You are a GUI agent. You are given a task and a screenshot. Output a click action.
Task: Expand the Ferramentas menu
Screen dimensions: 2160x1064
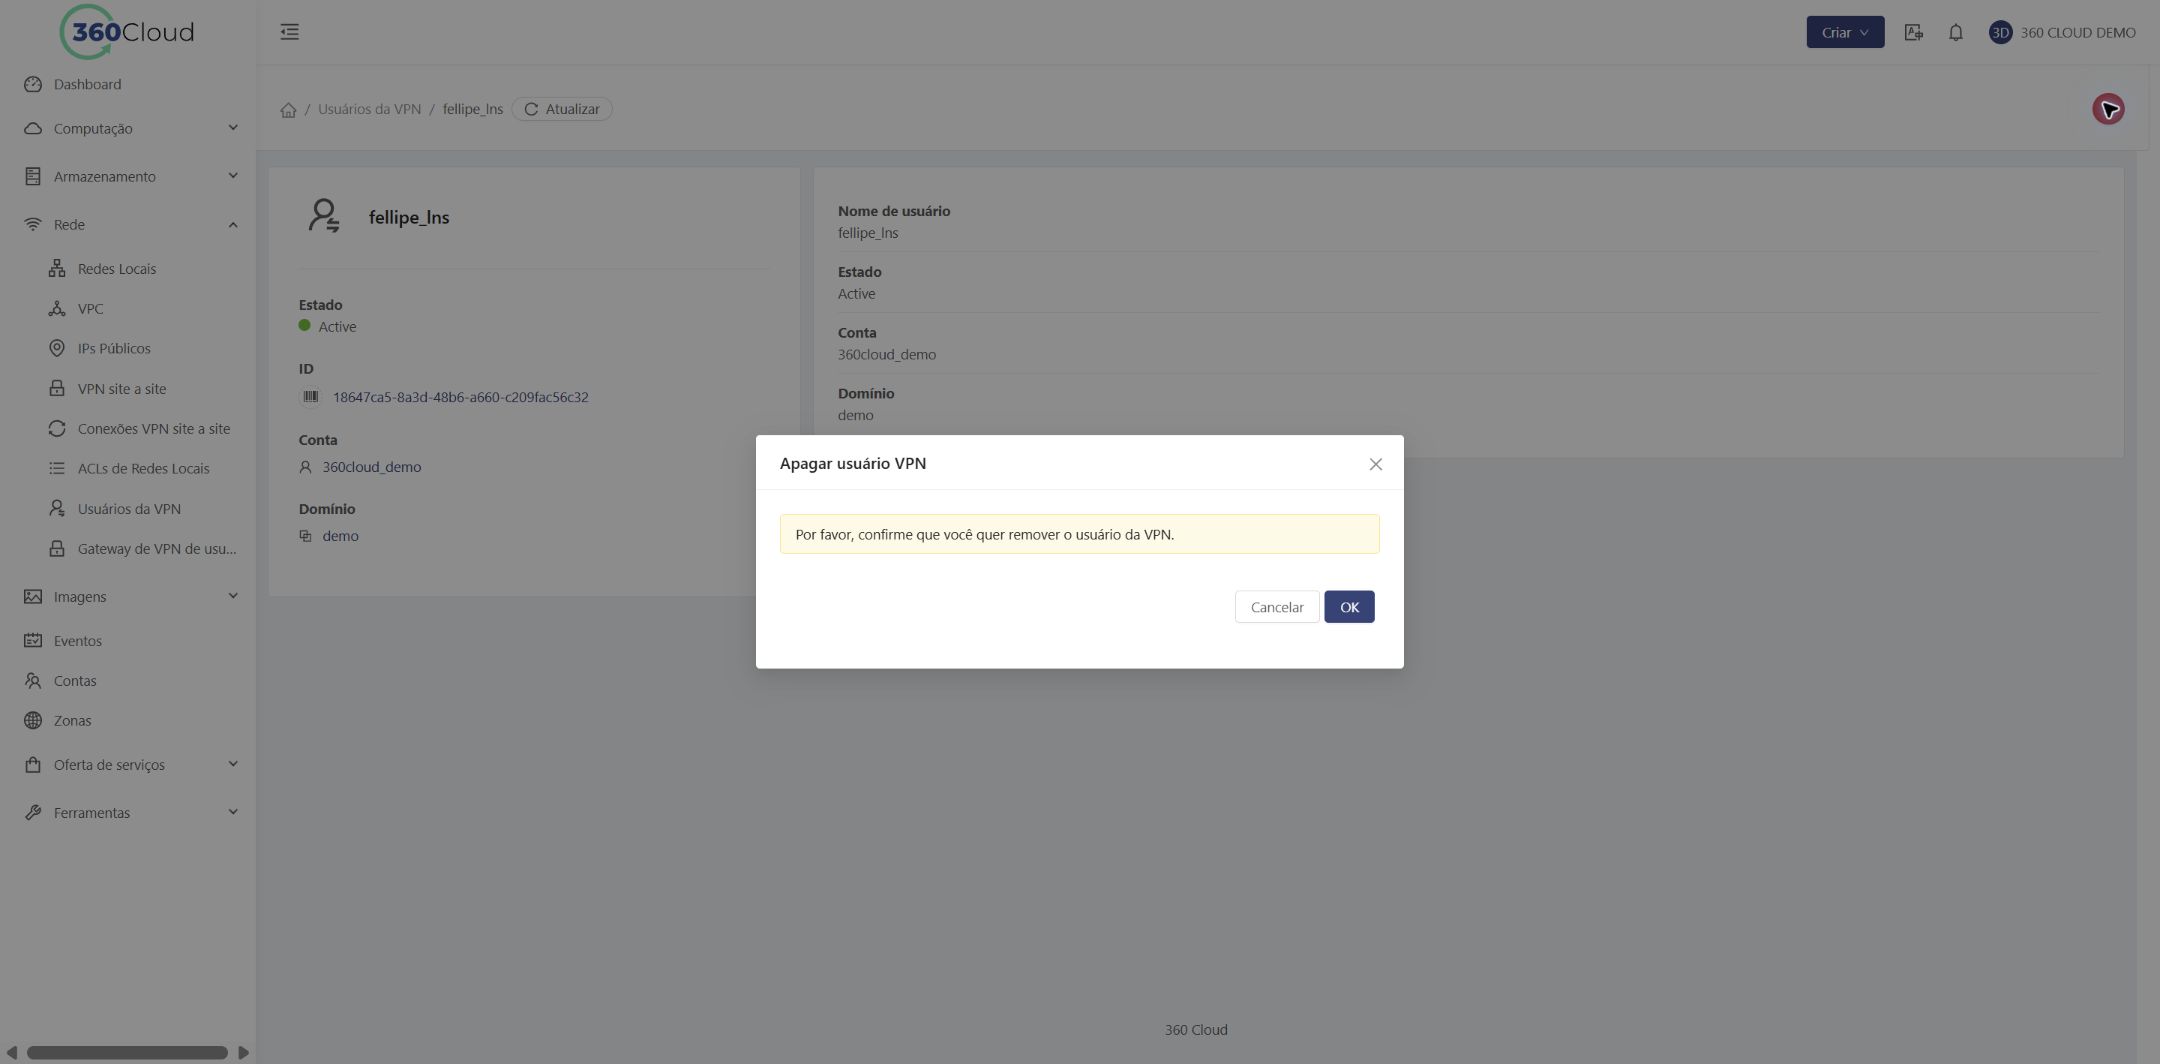tap(128, 812)
